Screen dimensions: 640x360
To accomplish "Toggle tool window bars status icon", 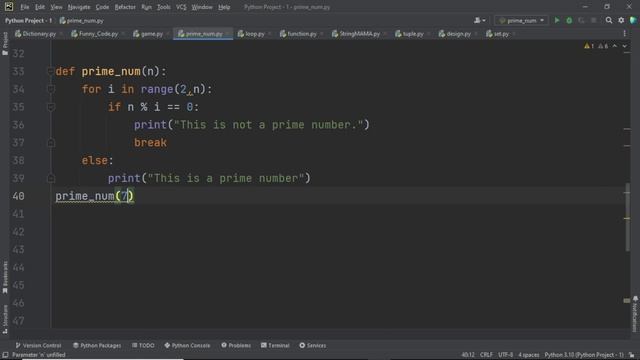I will click(5, 355).
